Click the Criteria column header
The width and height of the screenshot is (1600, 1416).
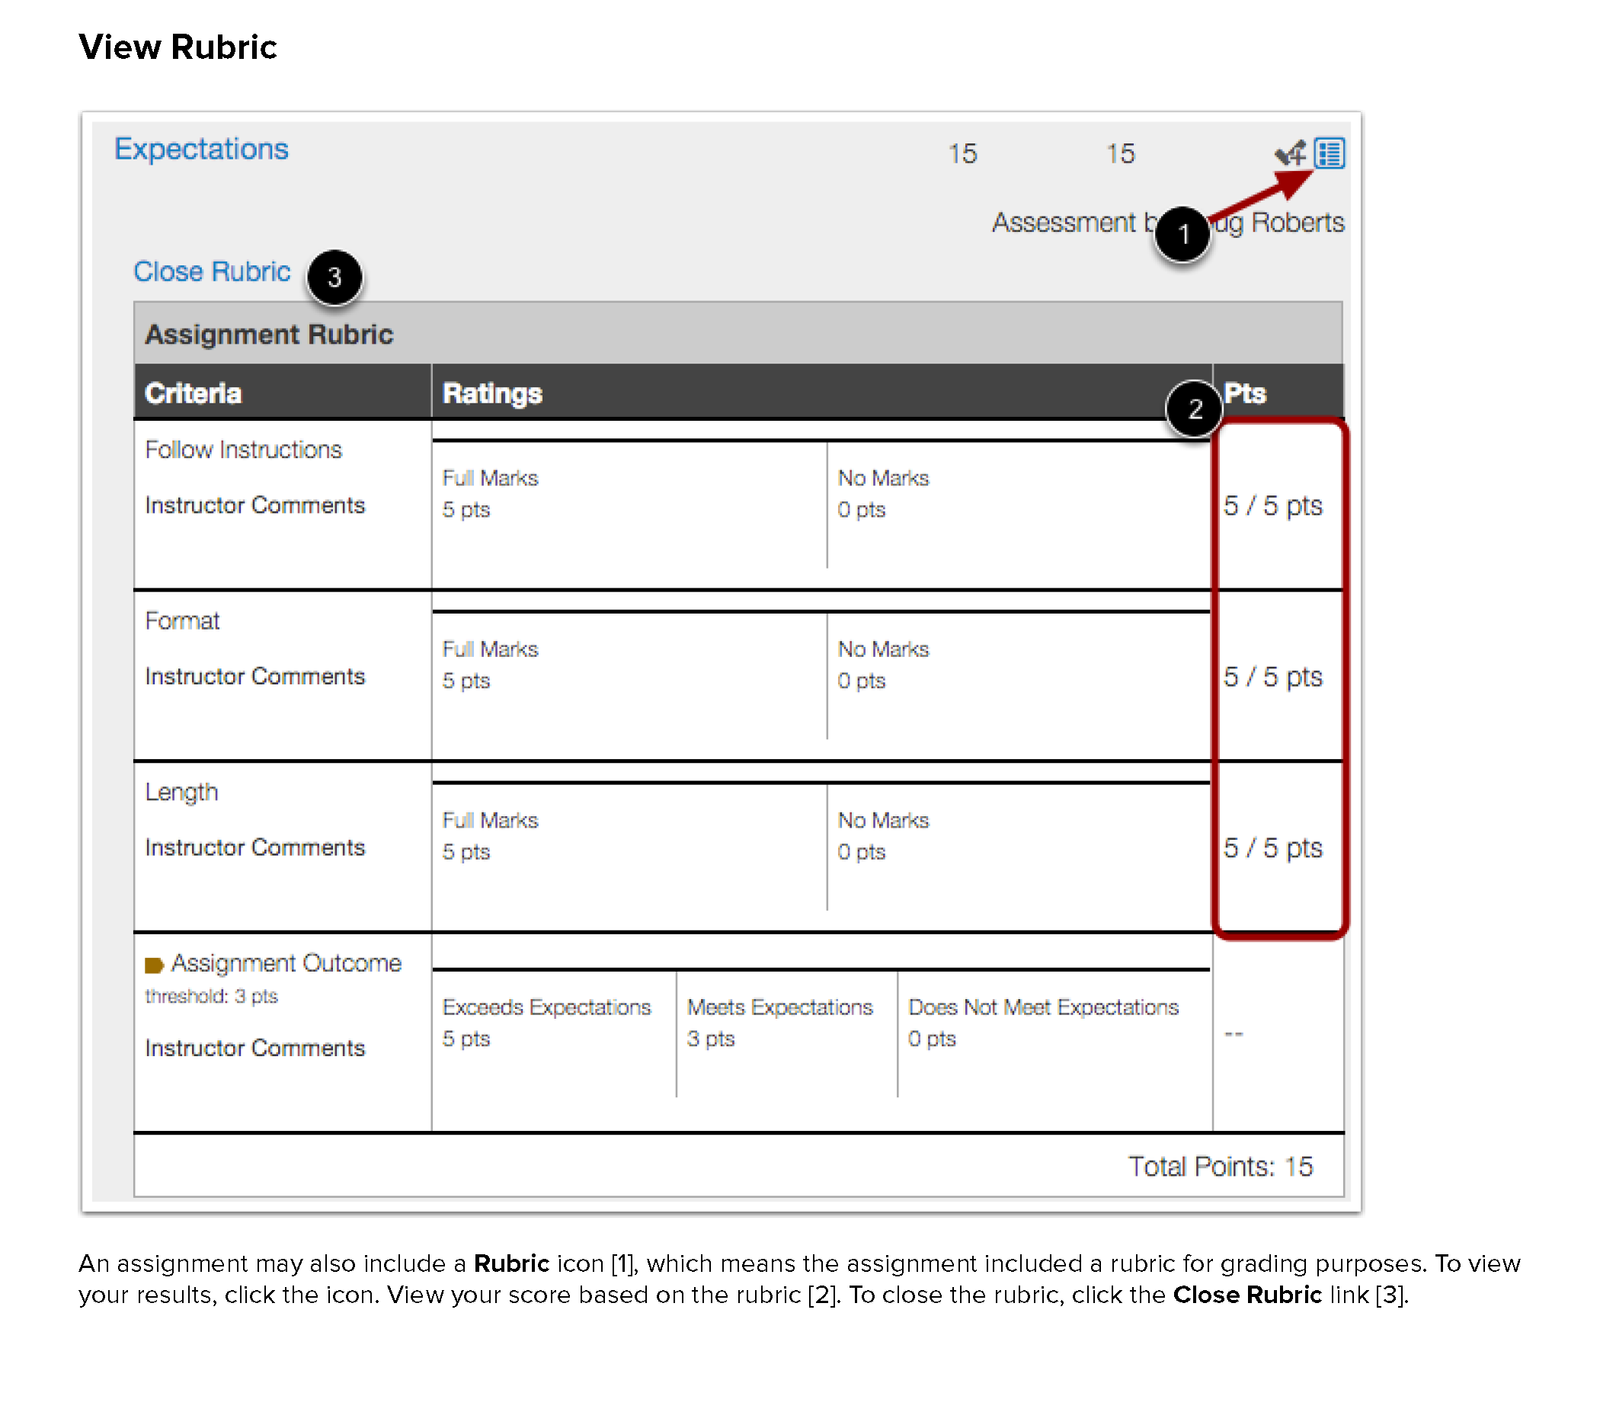tap(193, 393)
